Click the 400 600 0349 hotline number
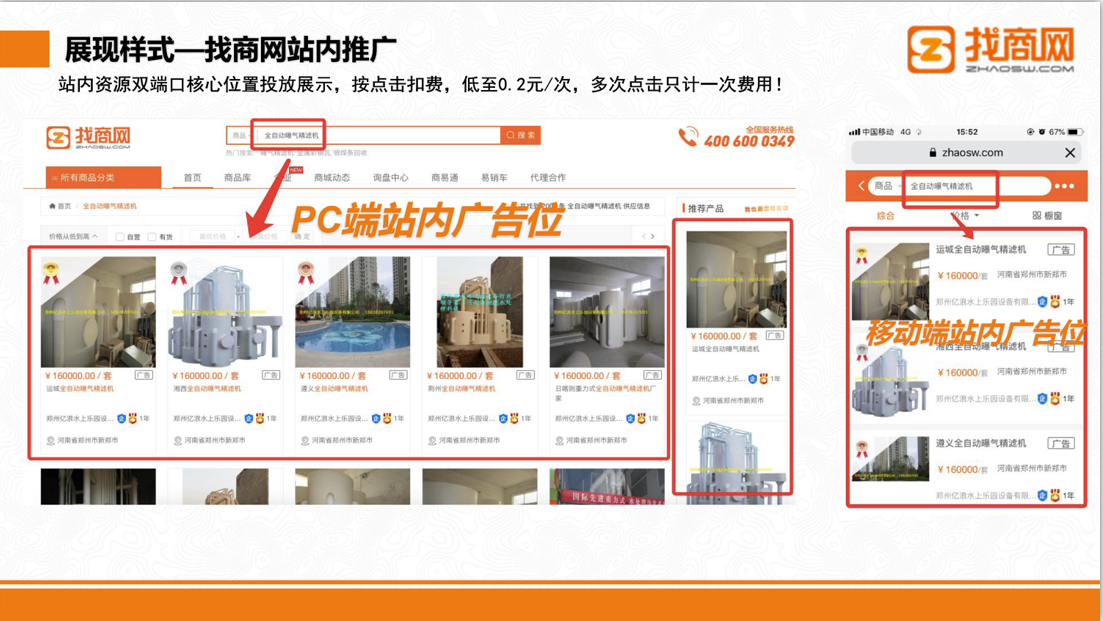This screenshot has height=621, width=1103. pos(749,141)
